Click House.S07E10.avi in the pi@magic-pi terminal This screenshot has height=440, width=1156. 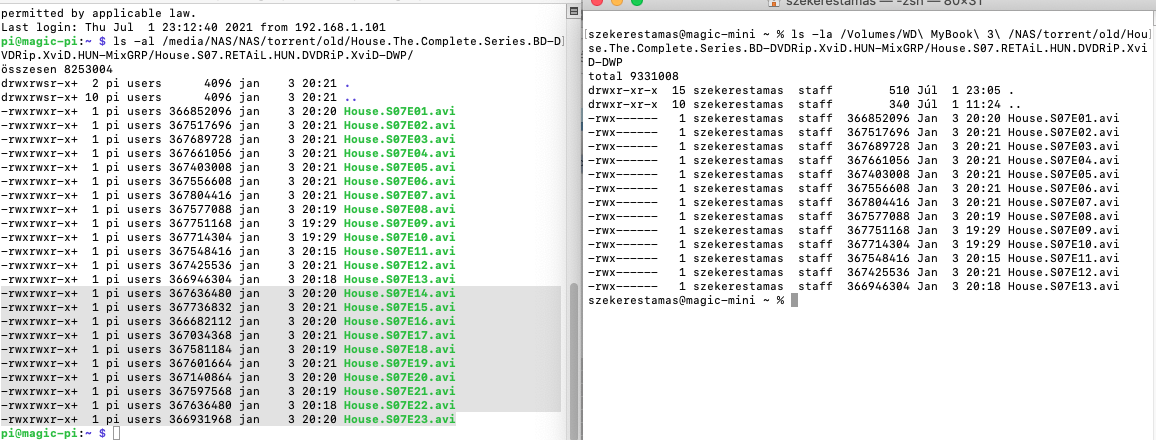coord(400,237)
